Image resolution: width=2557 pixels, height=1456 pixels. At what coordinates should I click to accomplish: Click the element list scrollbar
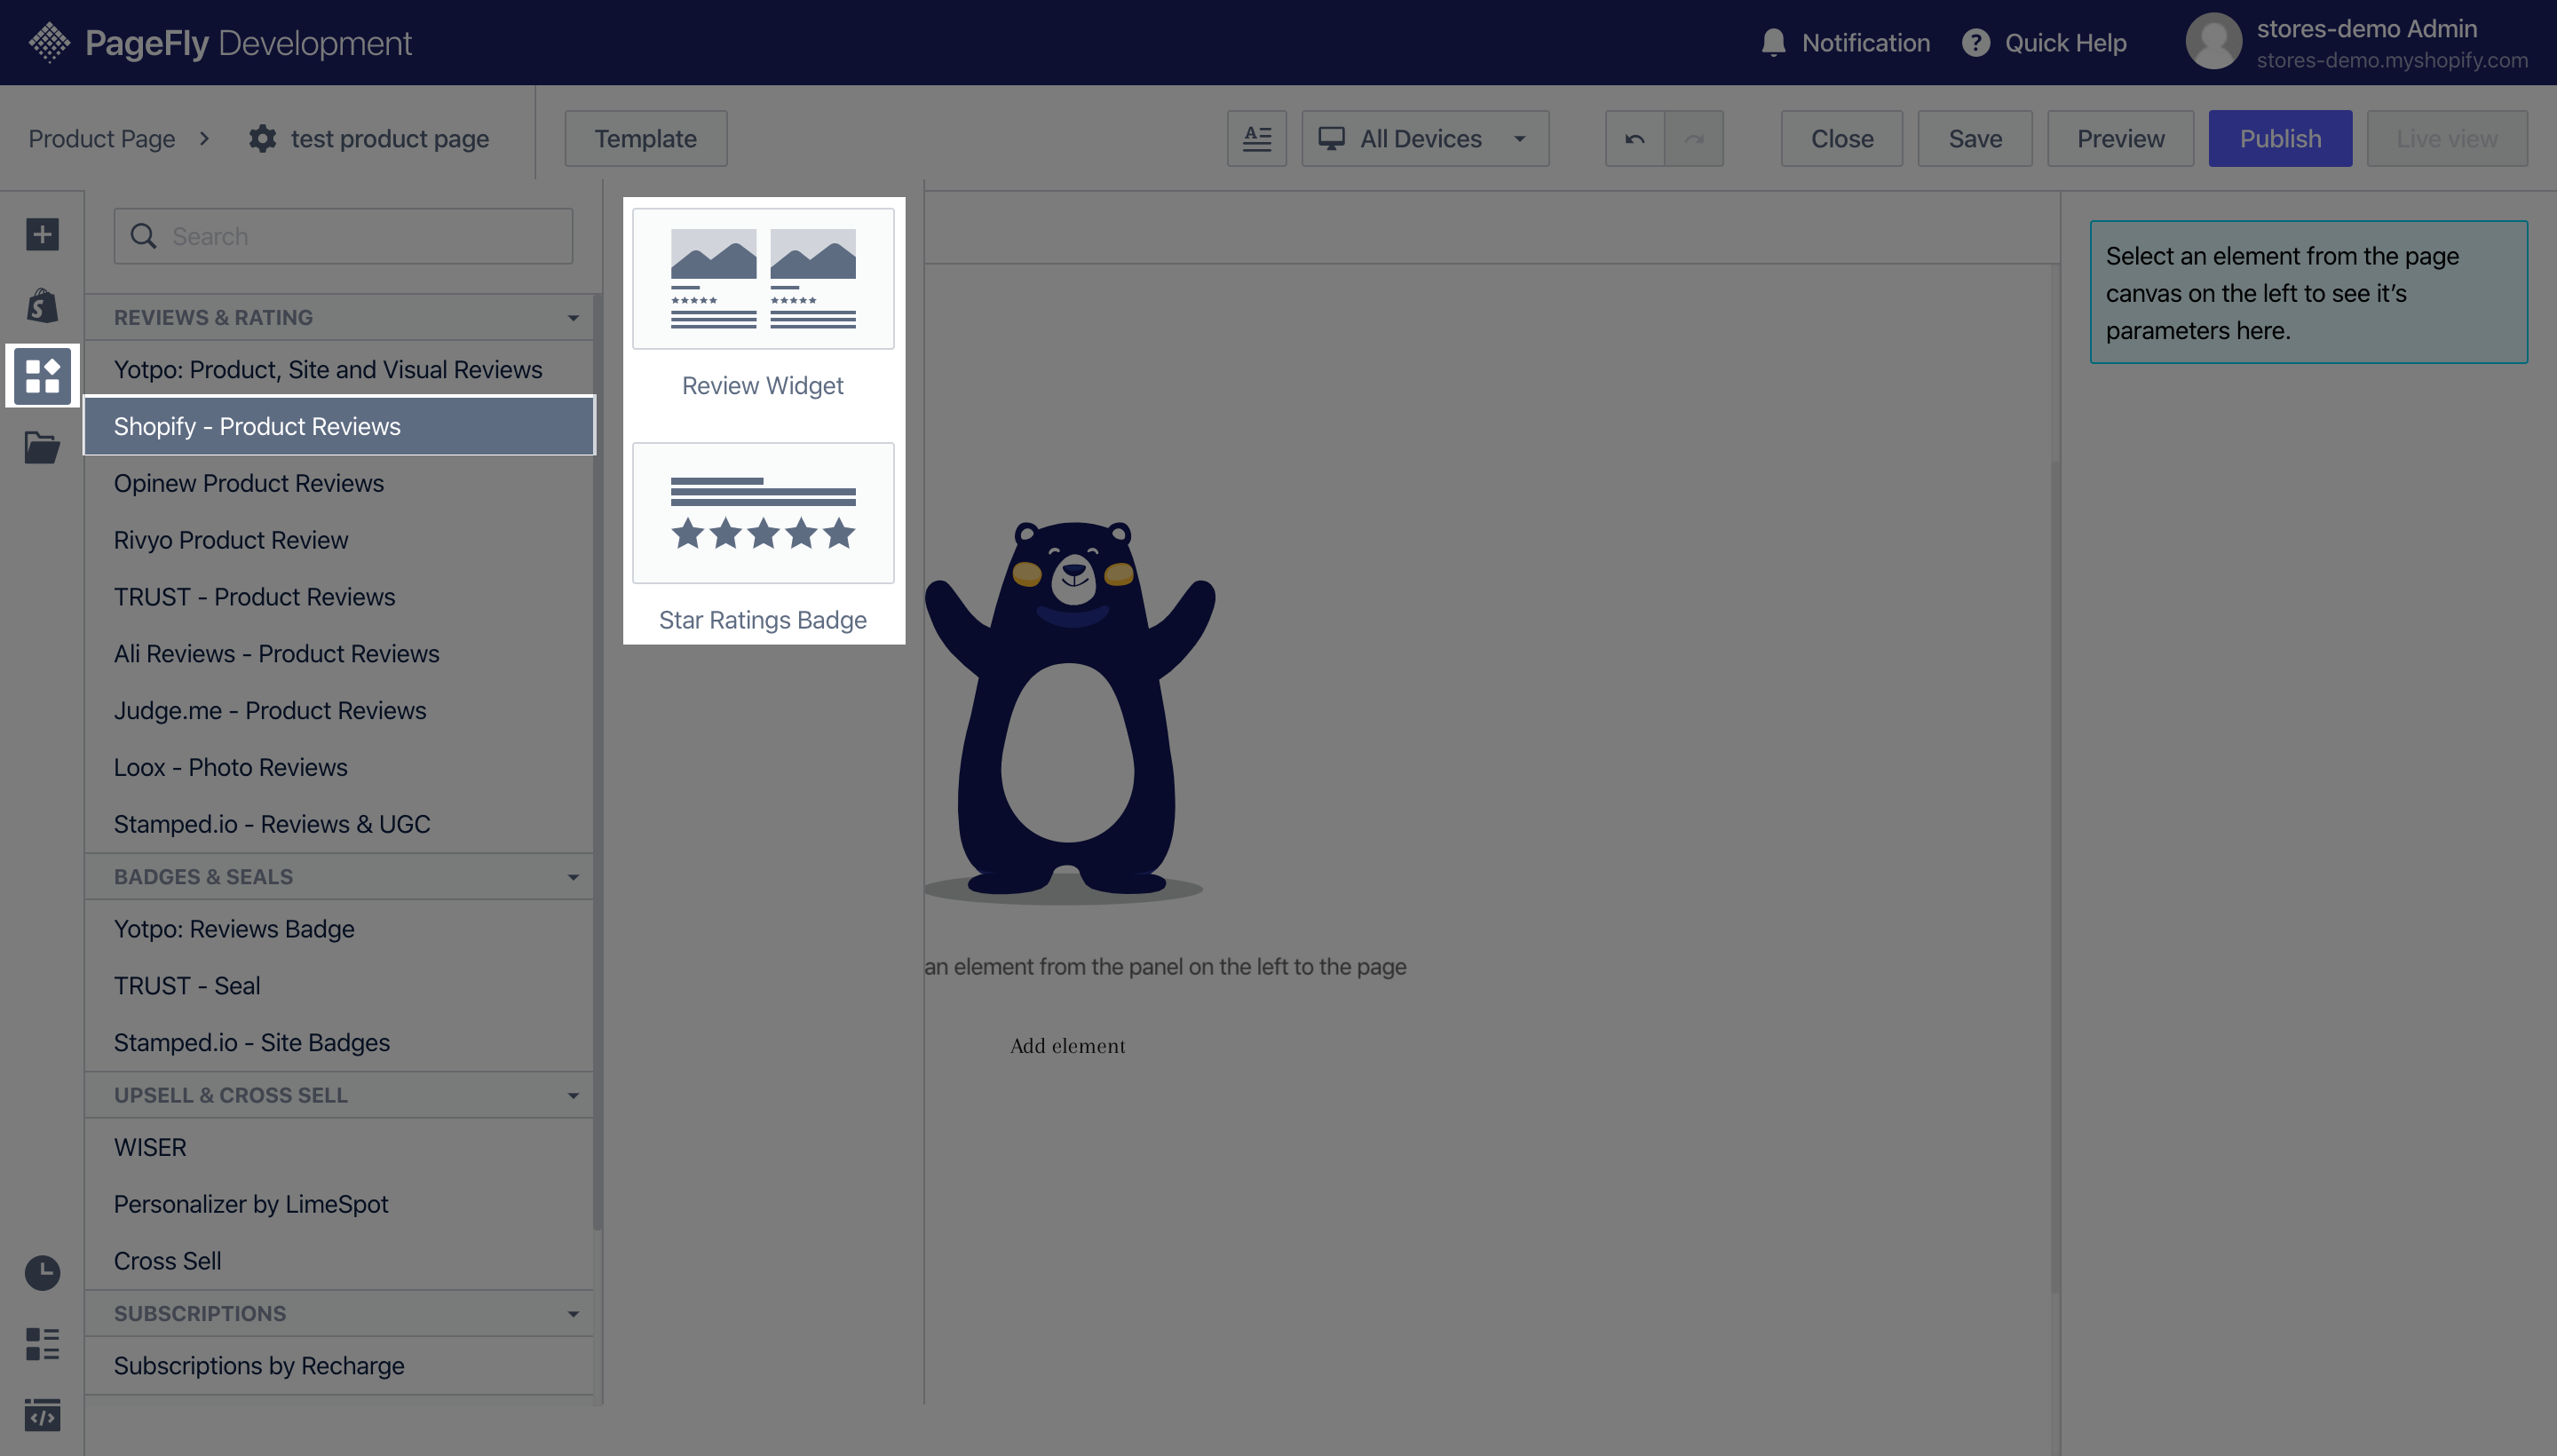(598, 760)
